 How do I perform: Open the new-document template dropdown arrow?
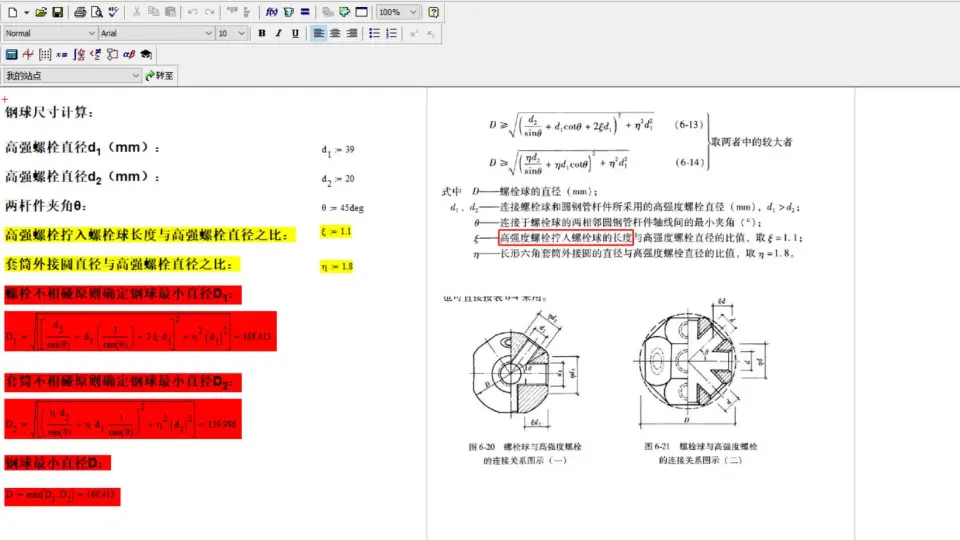pos(26,12)
